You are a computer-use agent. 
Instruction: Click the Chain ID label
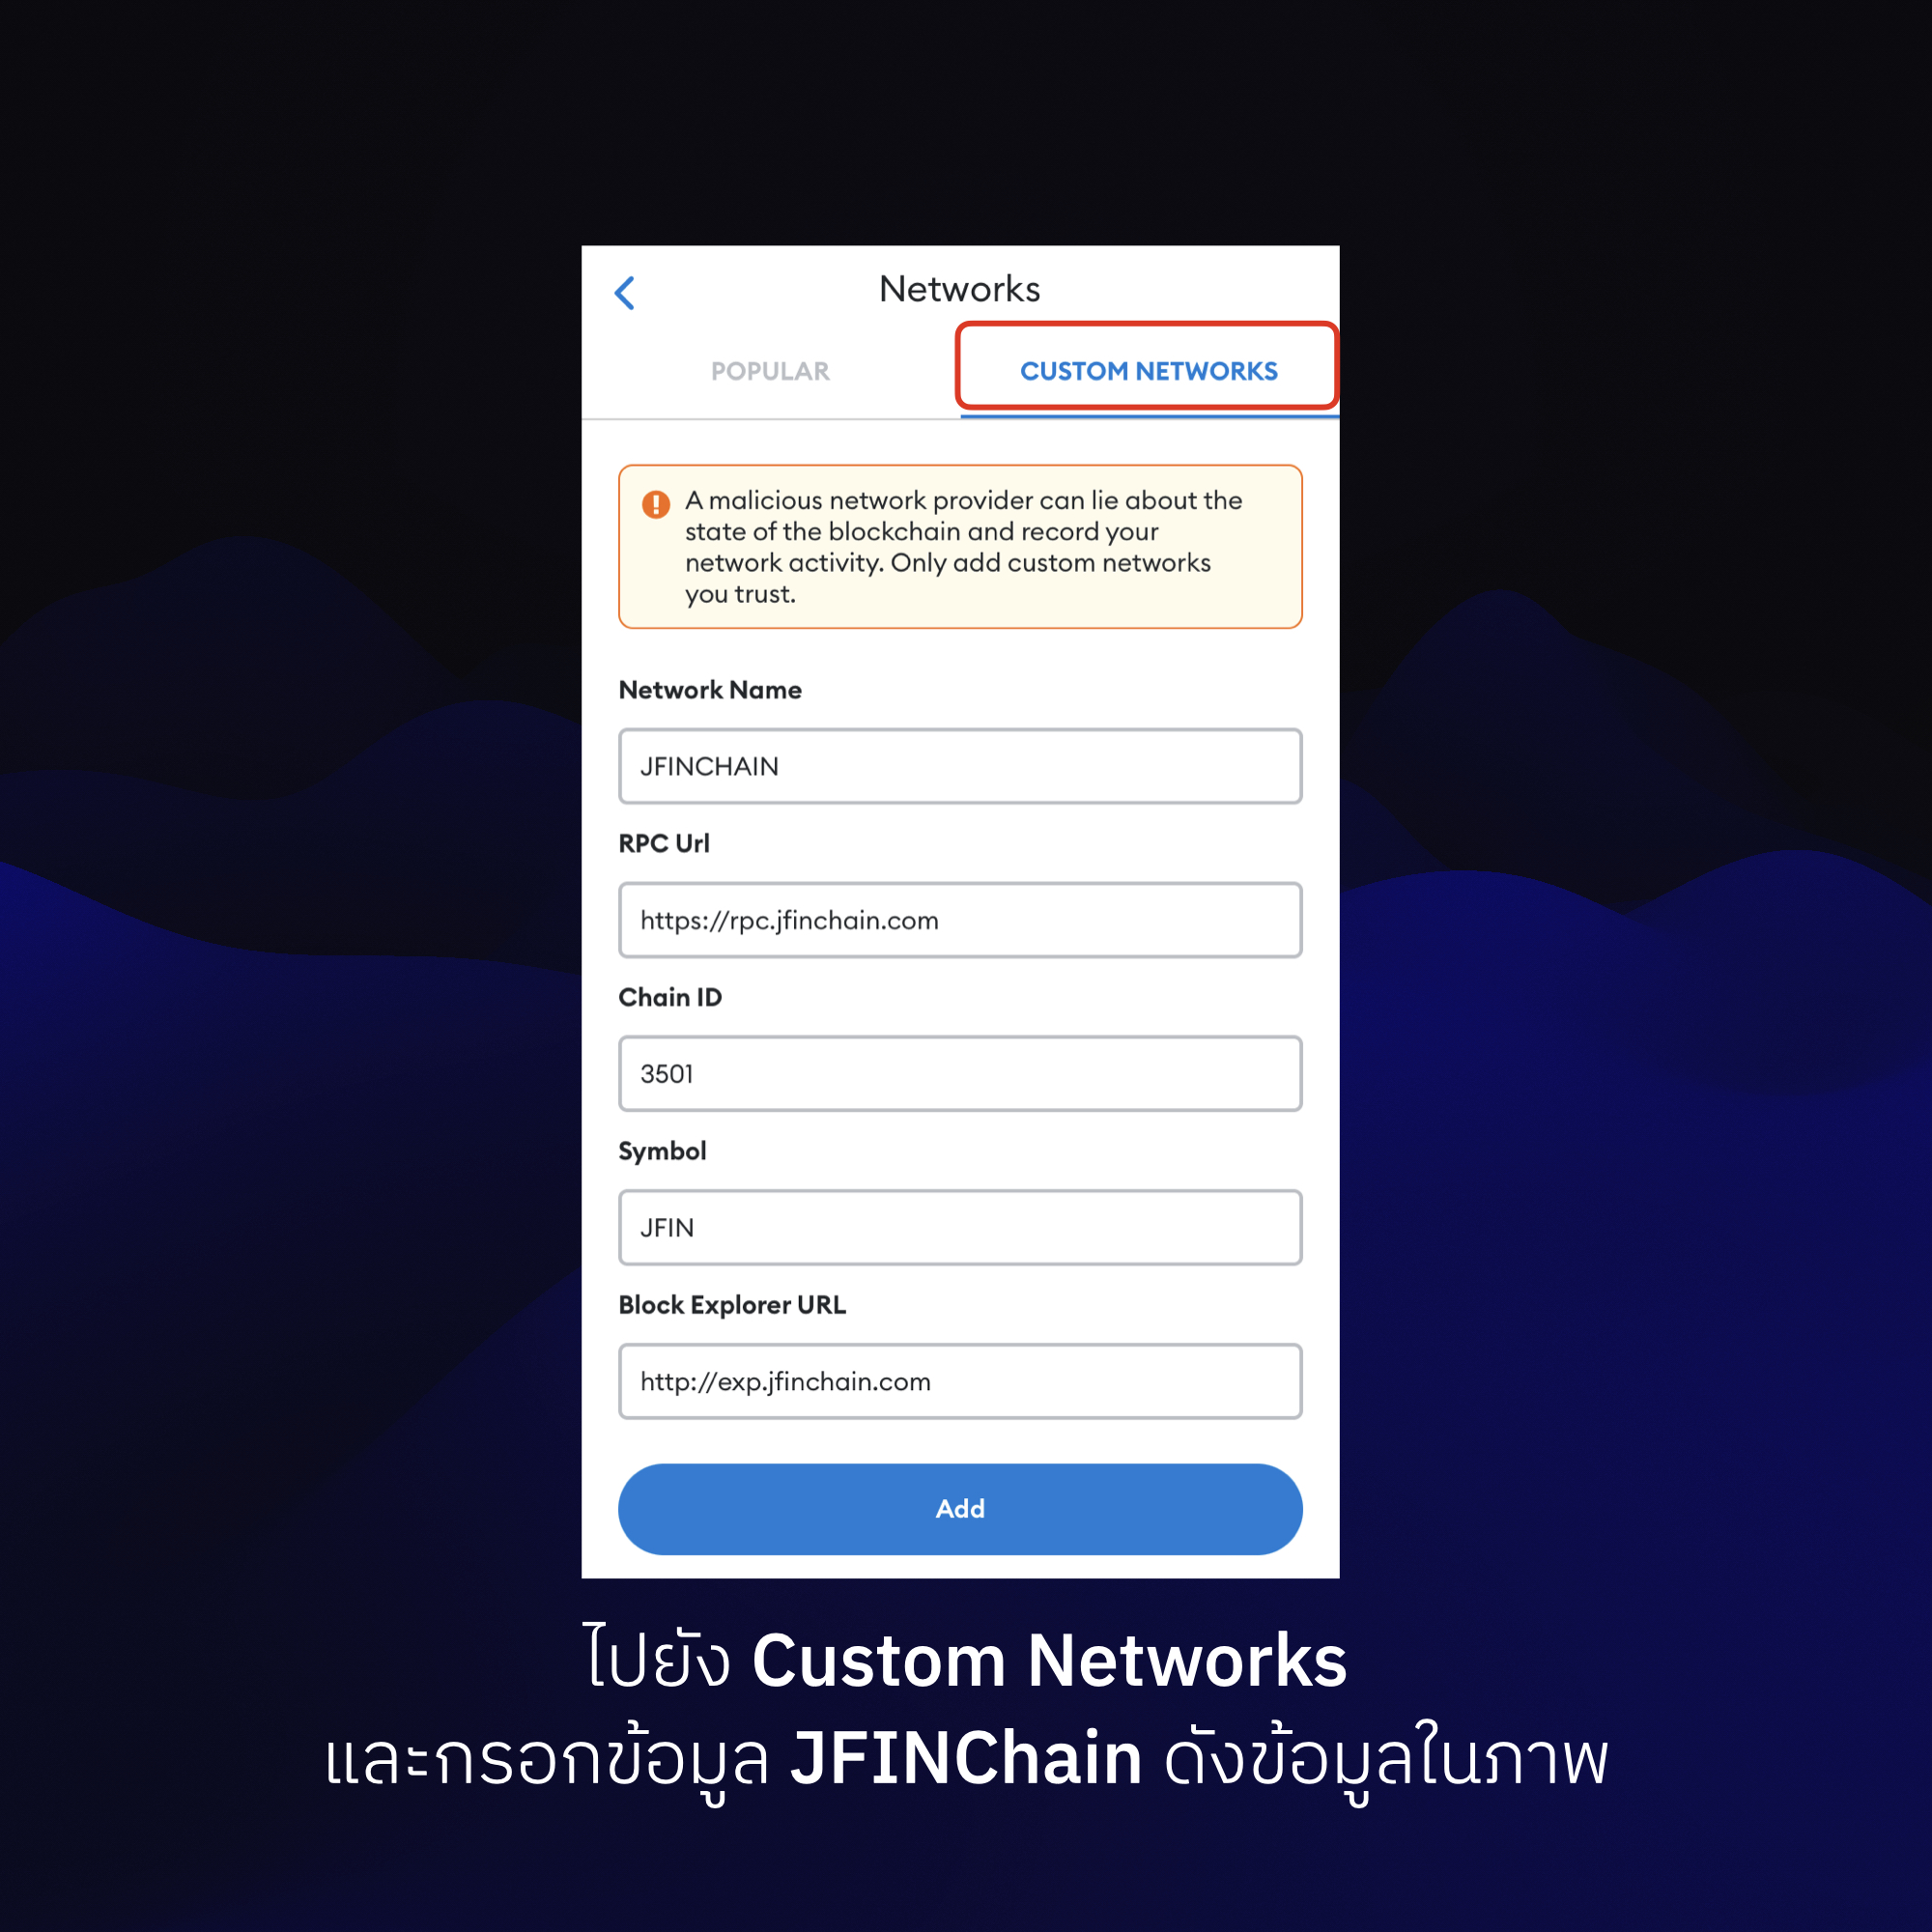click(670, 997)
